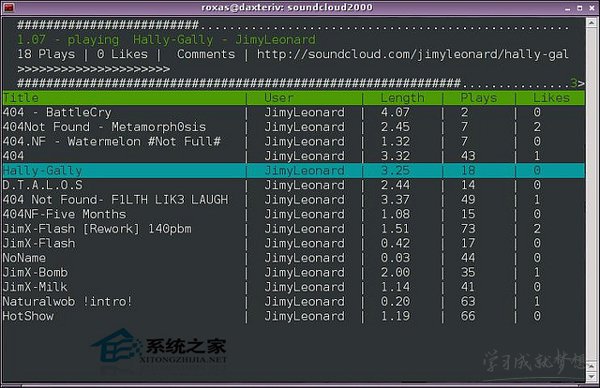
Task: Click the scrollbar down arrow at bottom
Action: (x=591, y=377)
